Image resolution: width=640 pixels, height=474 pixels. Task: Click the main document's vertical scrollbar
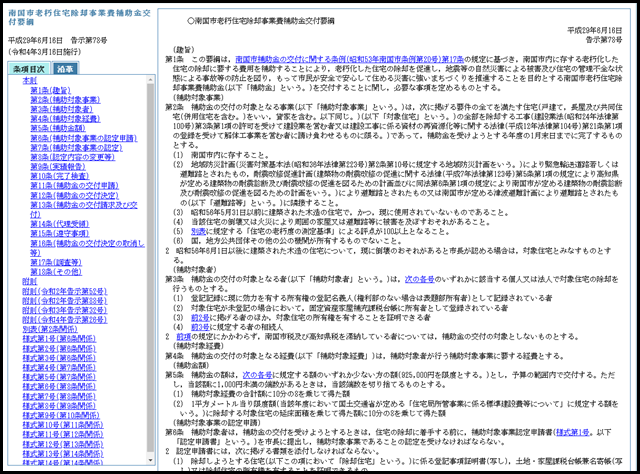tap(633, 250)
